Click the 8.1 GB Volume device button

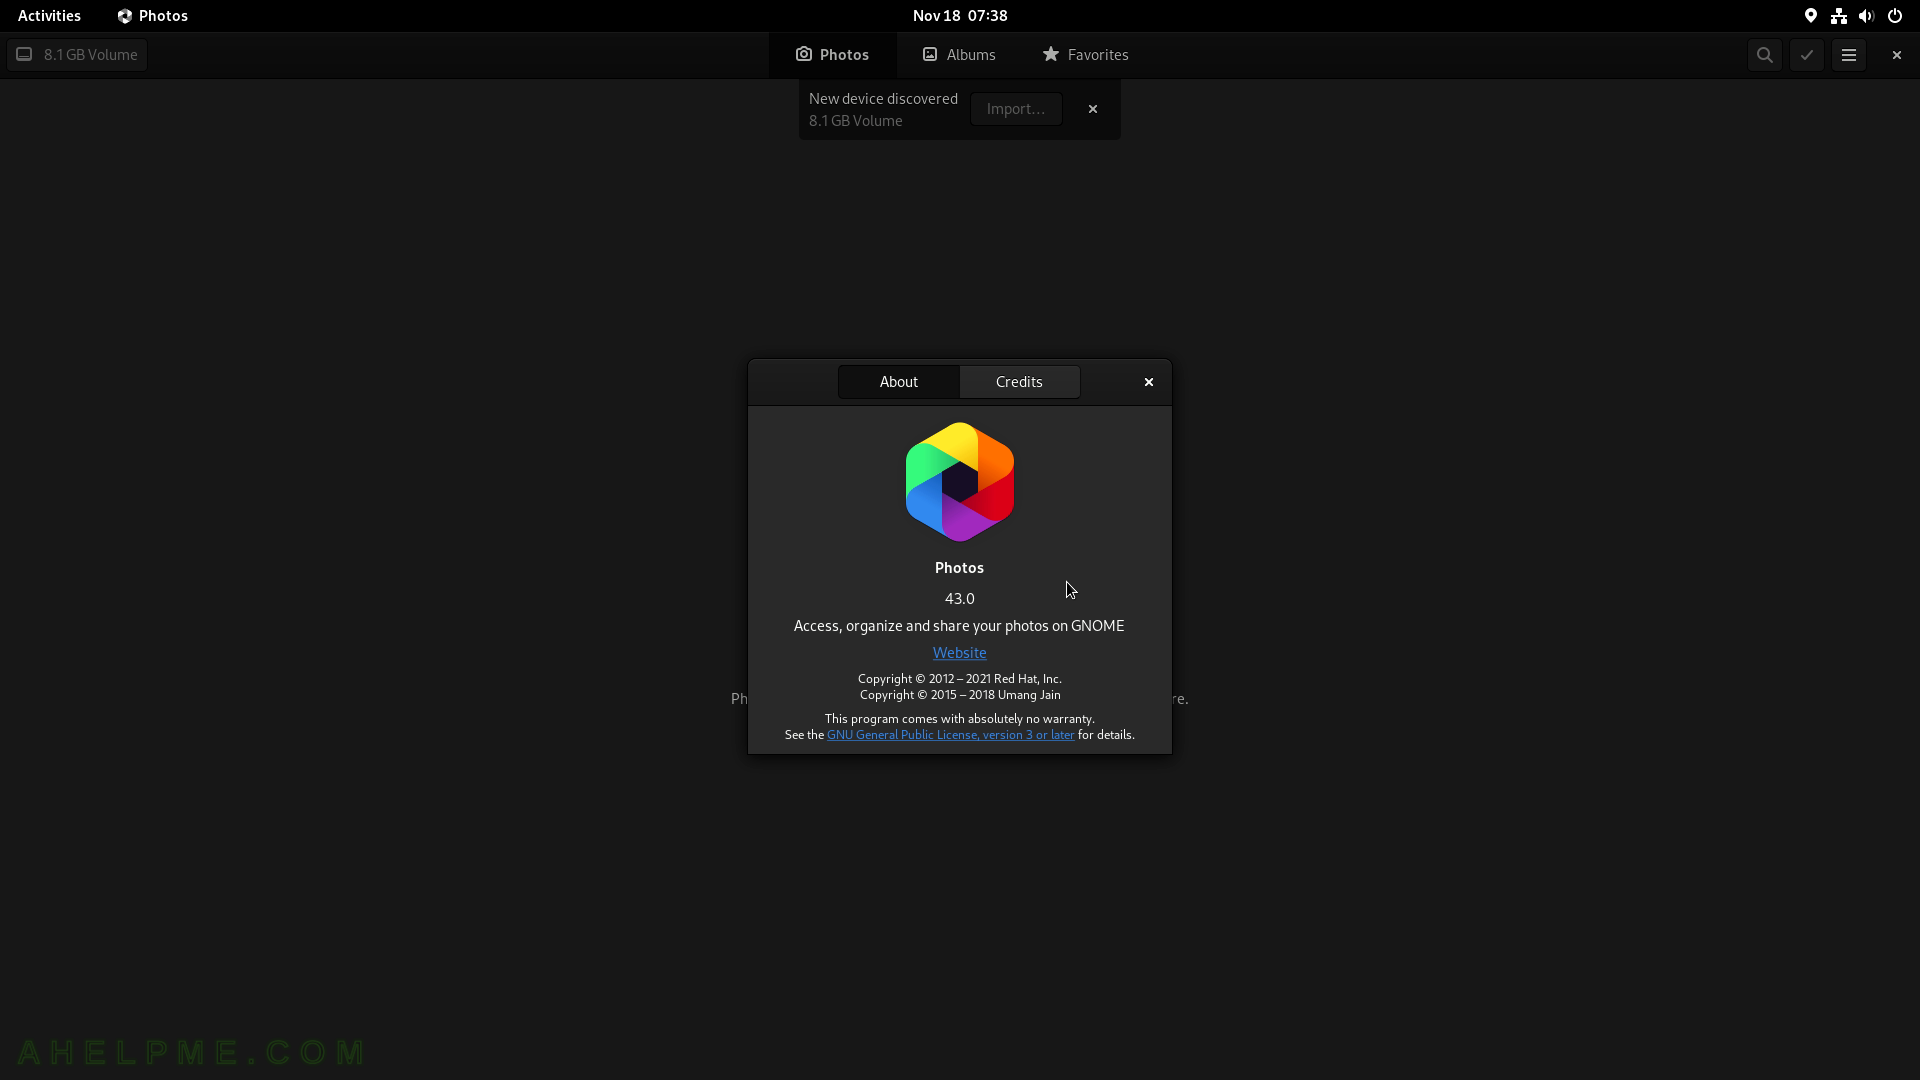[x=77, y=55]
